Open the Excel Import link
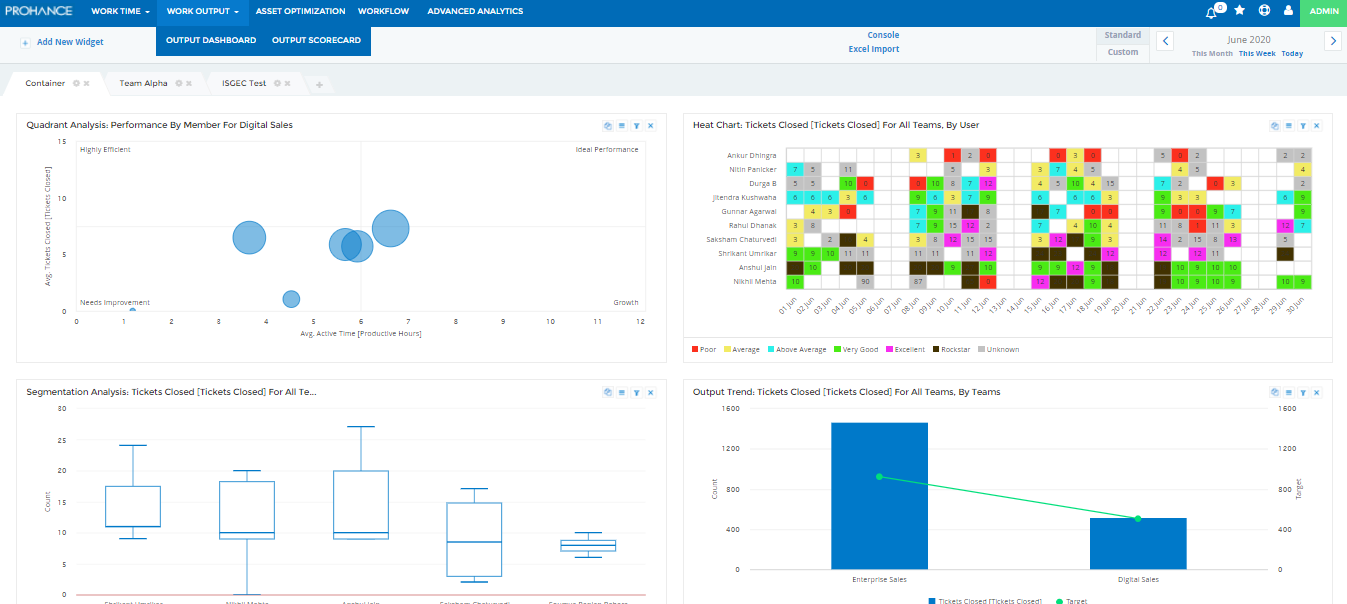1347x604 pixels. pyautogui.click(x=874, y=49)
